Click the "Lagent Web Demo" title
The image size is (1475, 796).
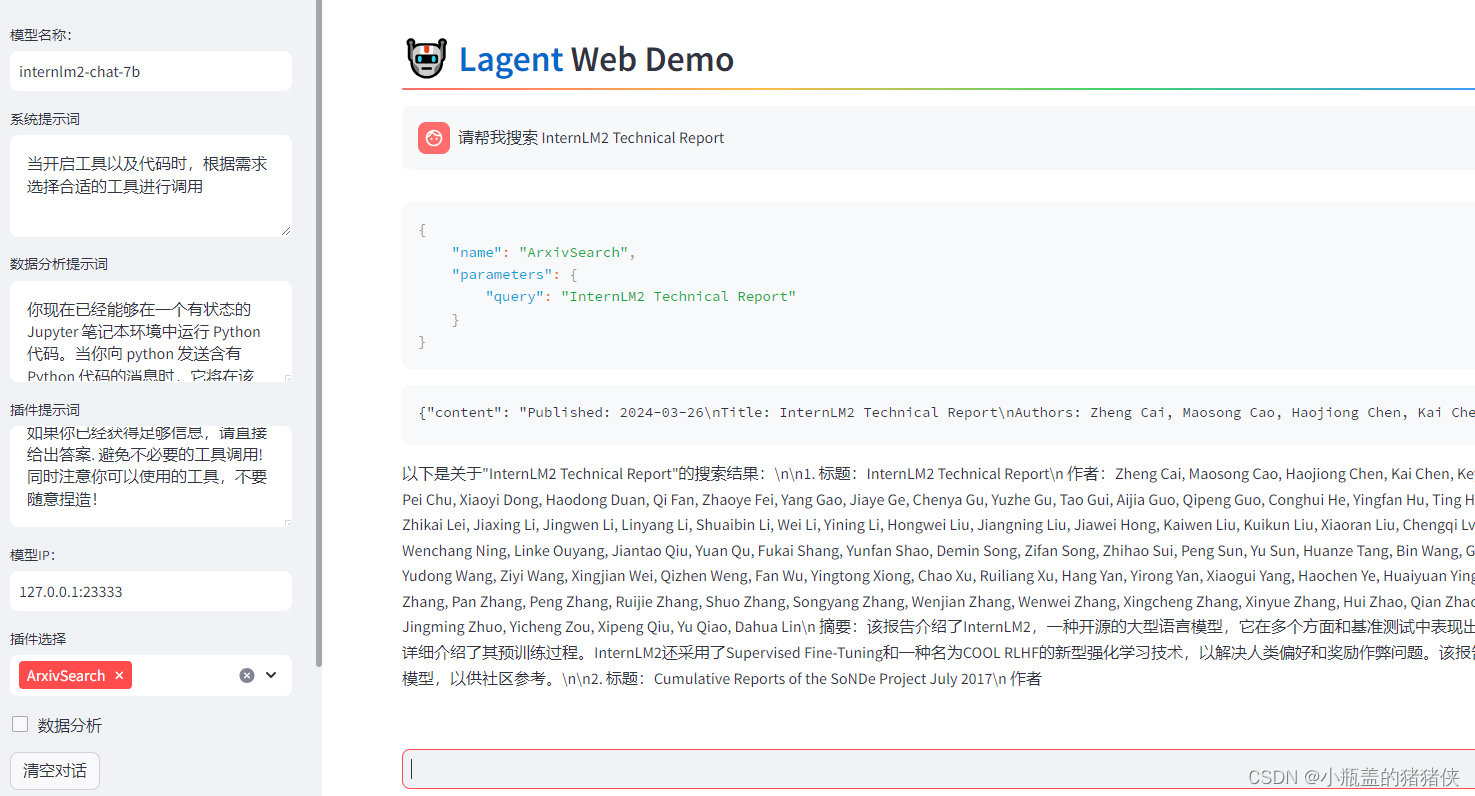(x=596, y=59)
